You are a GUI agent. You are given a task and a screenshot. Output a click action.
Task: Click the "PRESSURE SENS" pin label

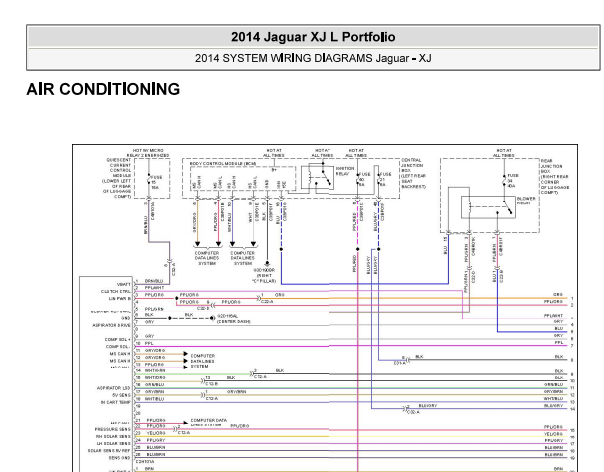coord(113,429)
